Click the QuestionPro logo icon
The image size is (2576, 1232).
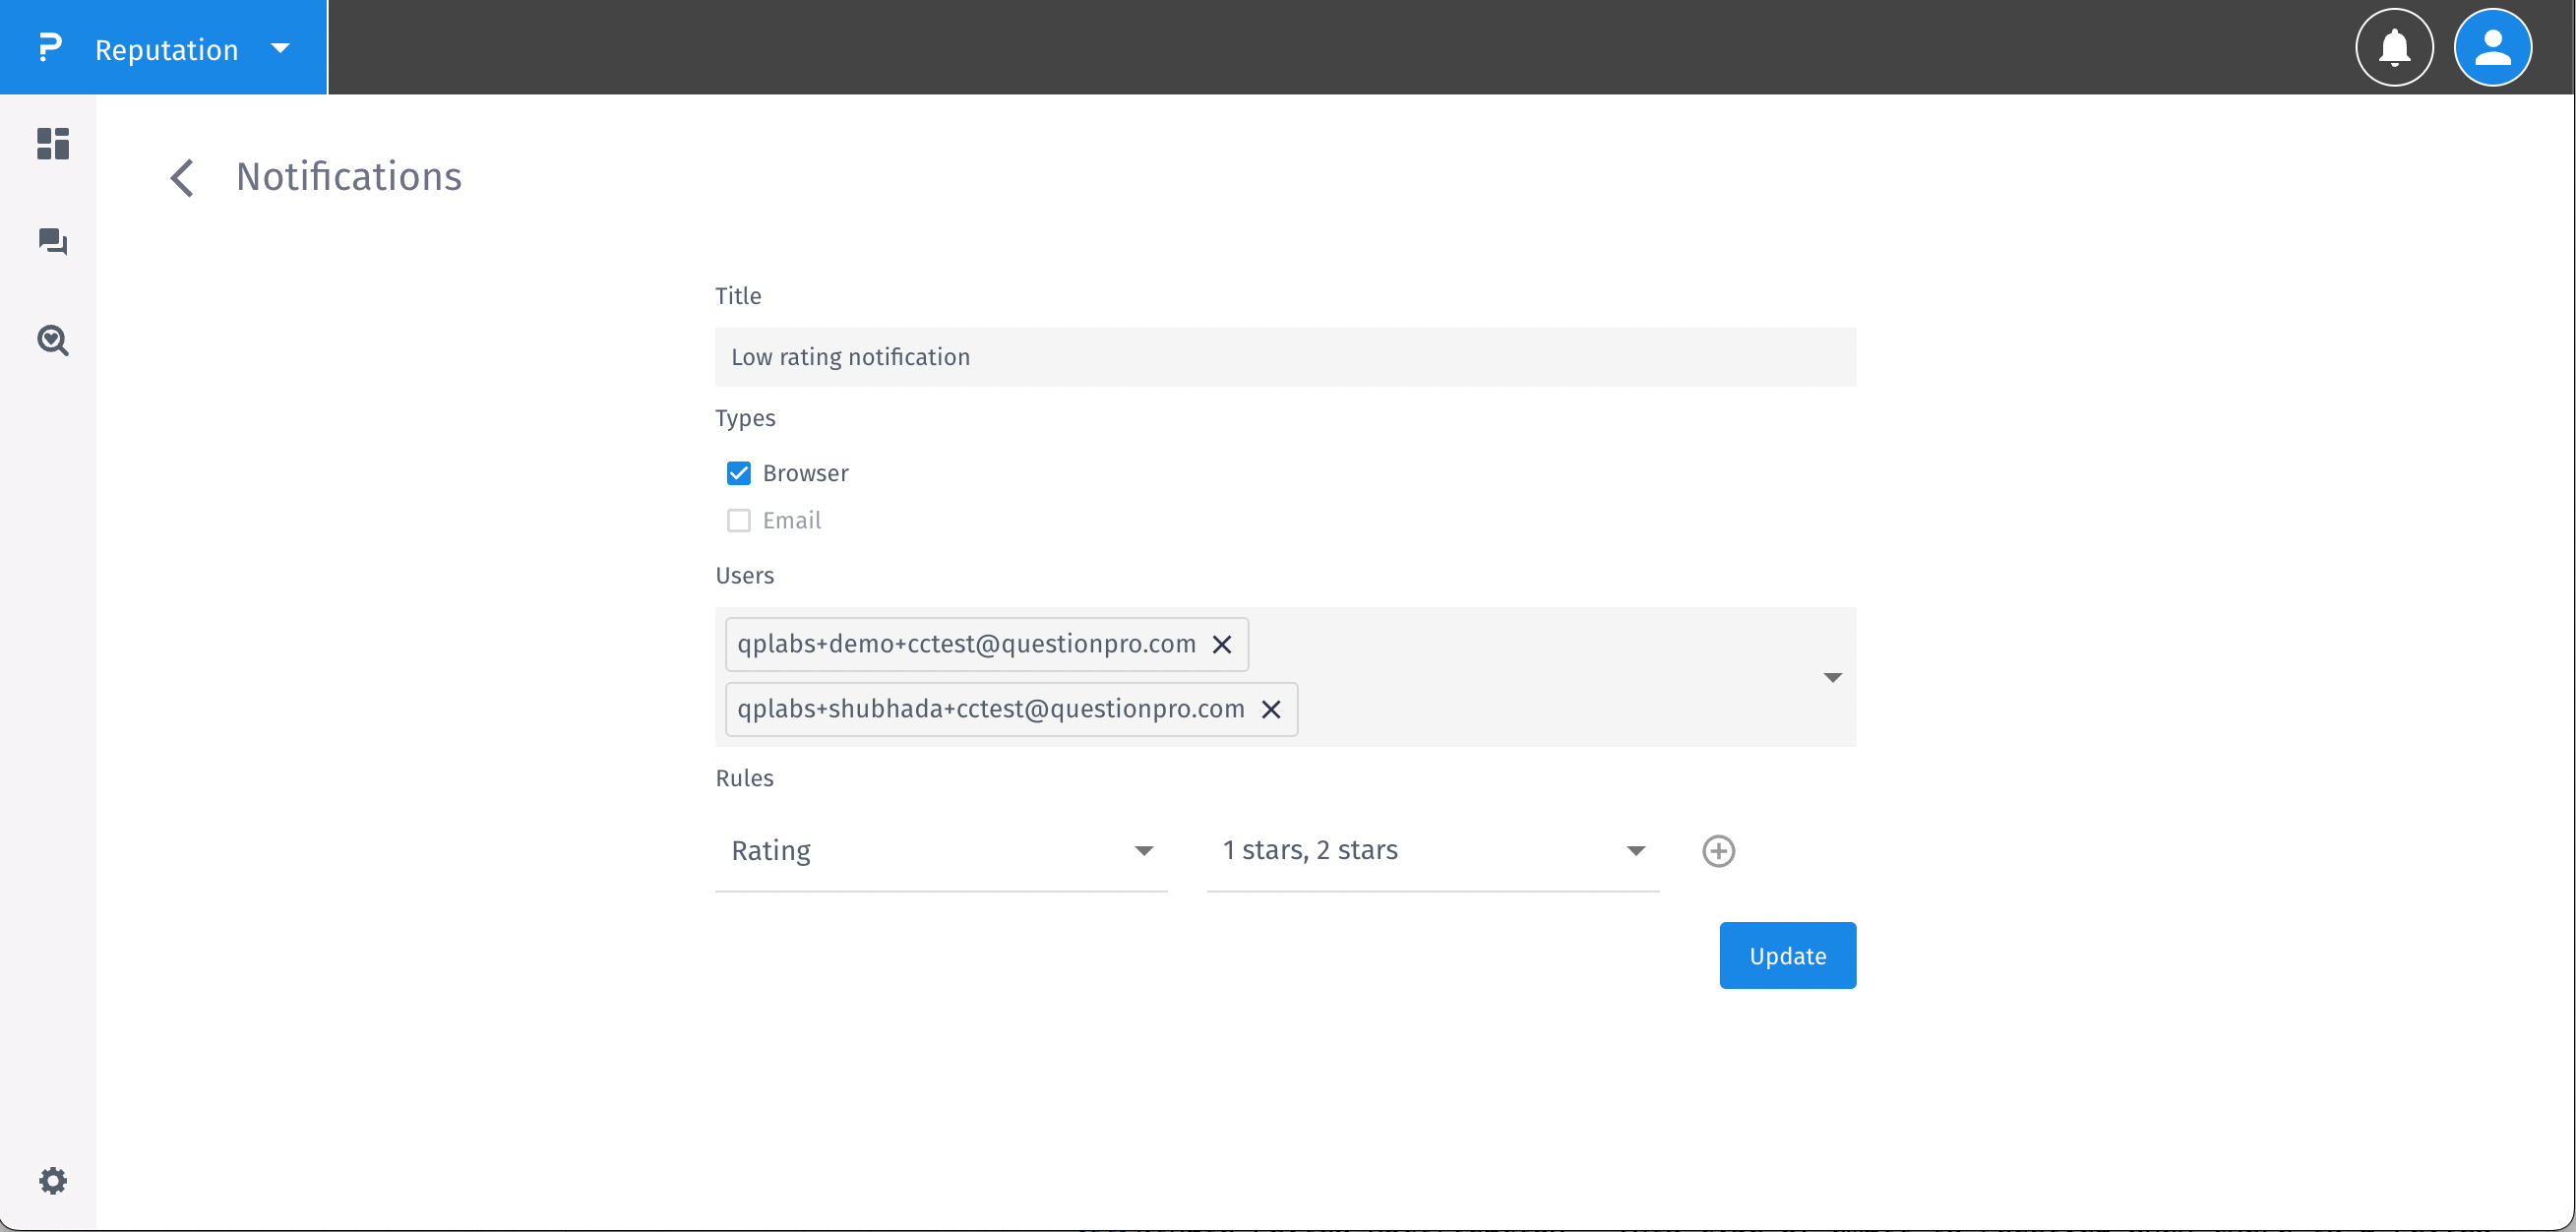[x=48, y=47]
